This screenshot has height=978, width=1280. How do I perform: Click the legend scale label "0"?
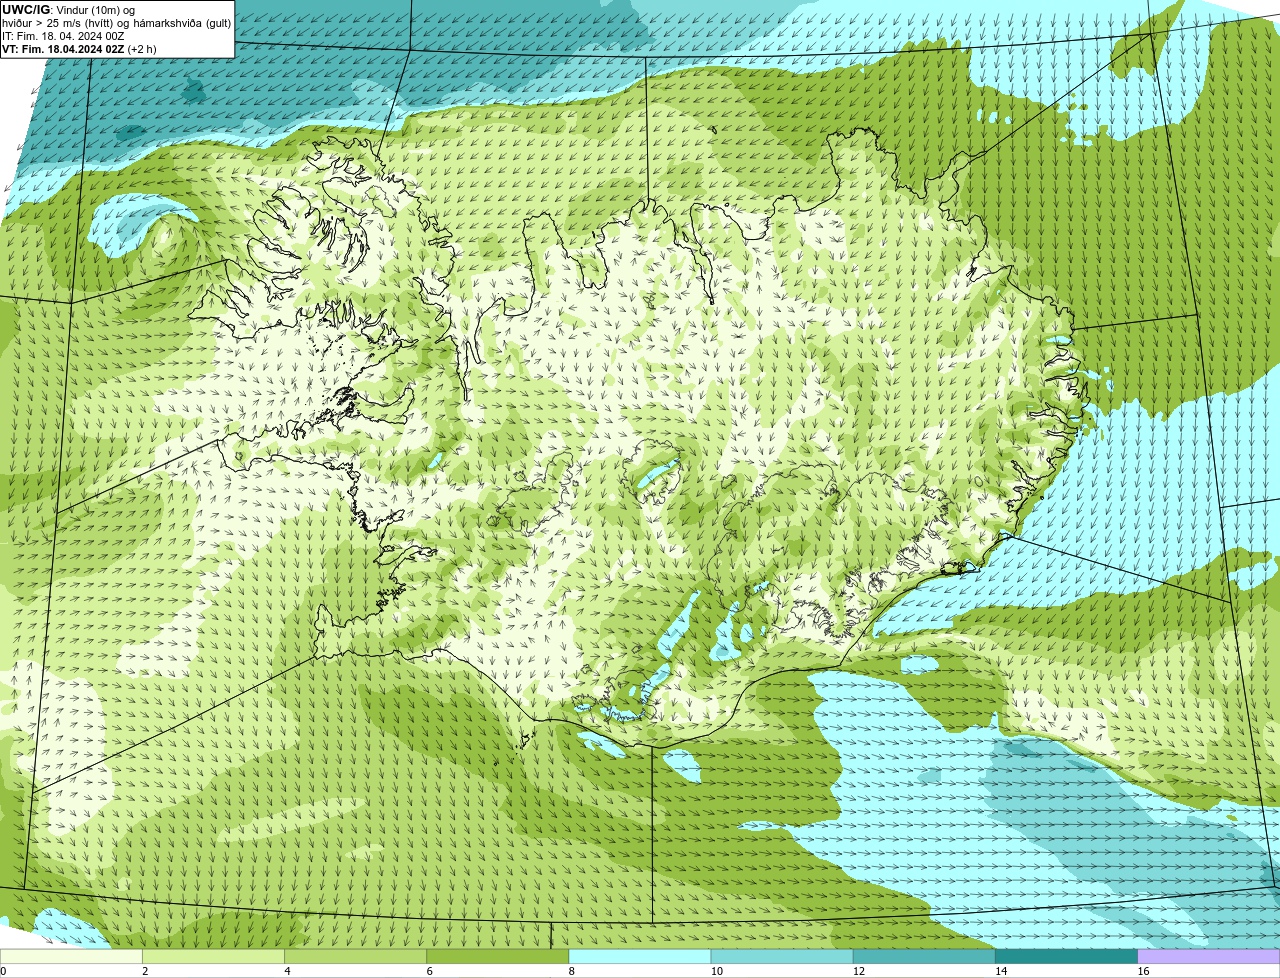[4, 971]
